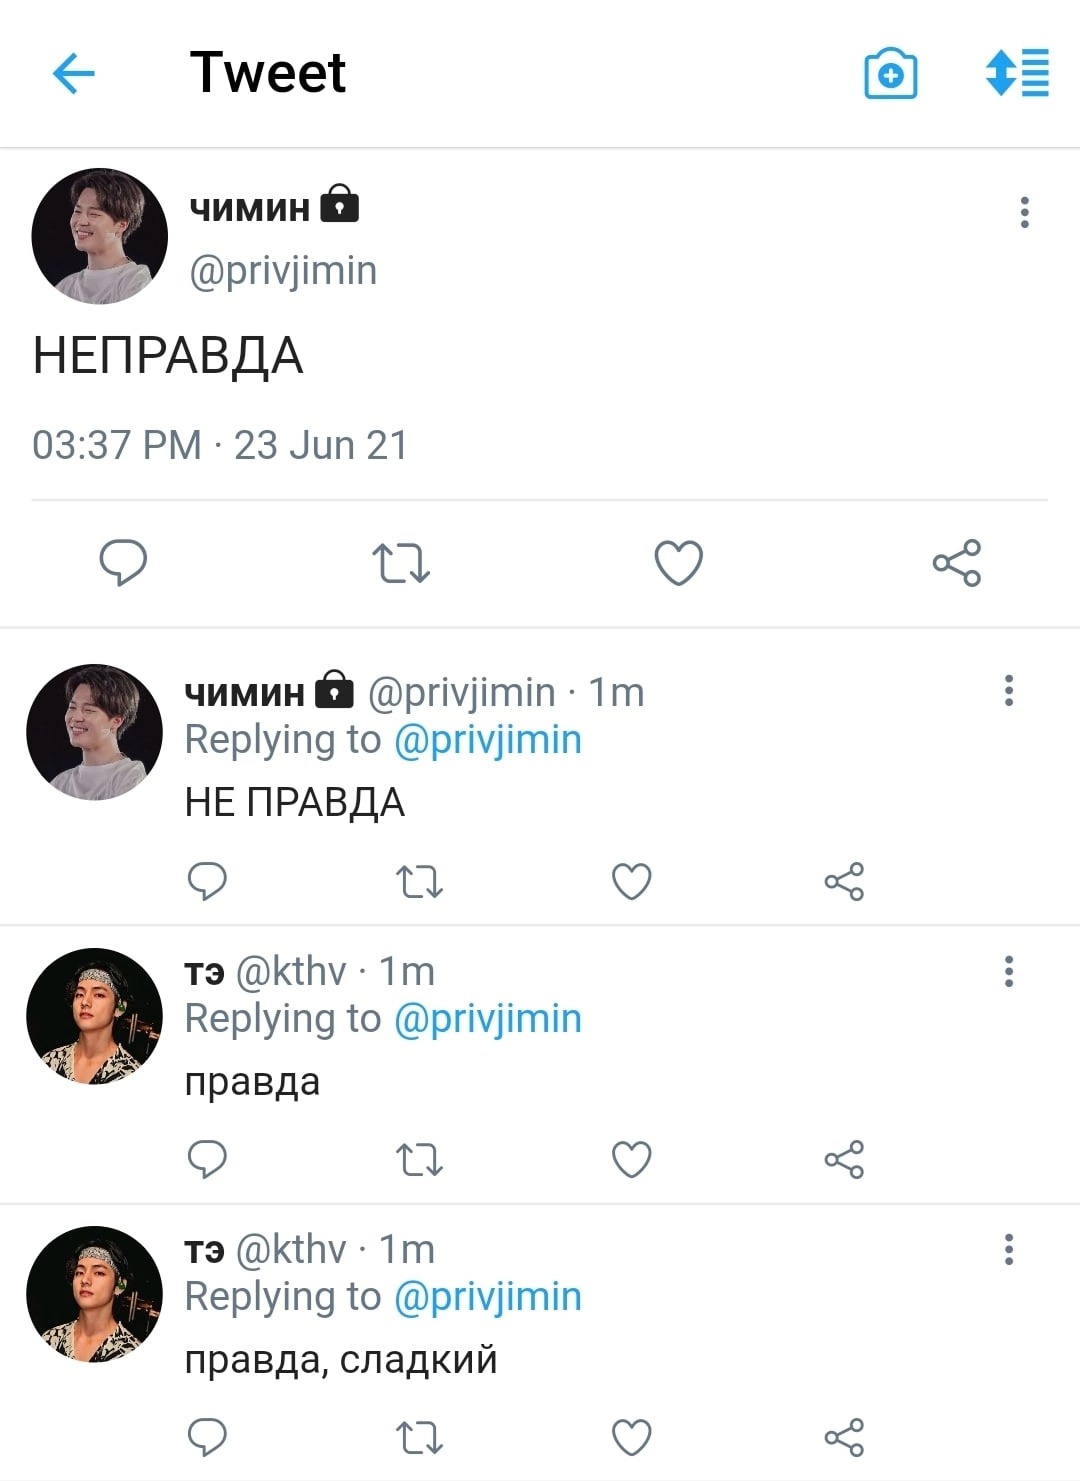Image resolution: width=1080 pixels, height=1481 pixels.
Task: Open the 03:37 PM · 23 Jun 21 timestamp
Action: click(220, 445)
